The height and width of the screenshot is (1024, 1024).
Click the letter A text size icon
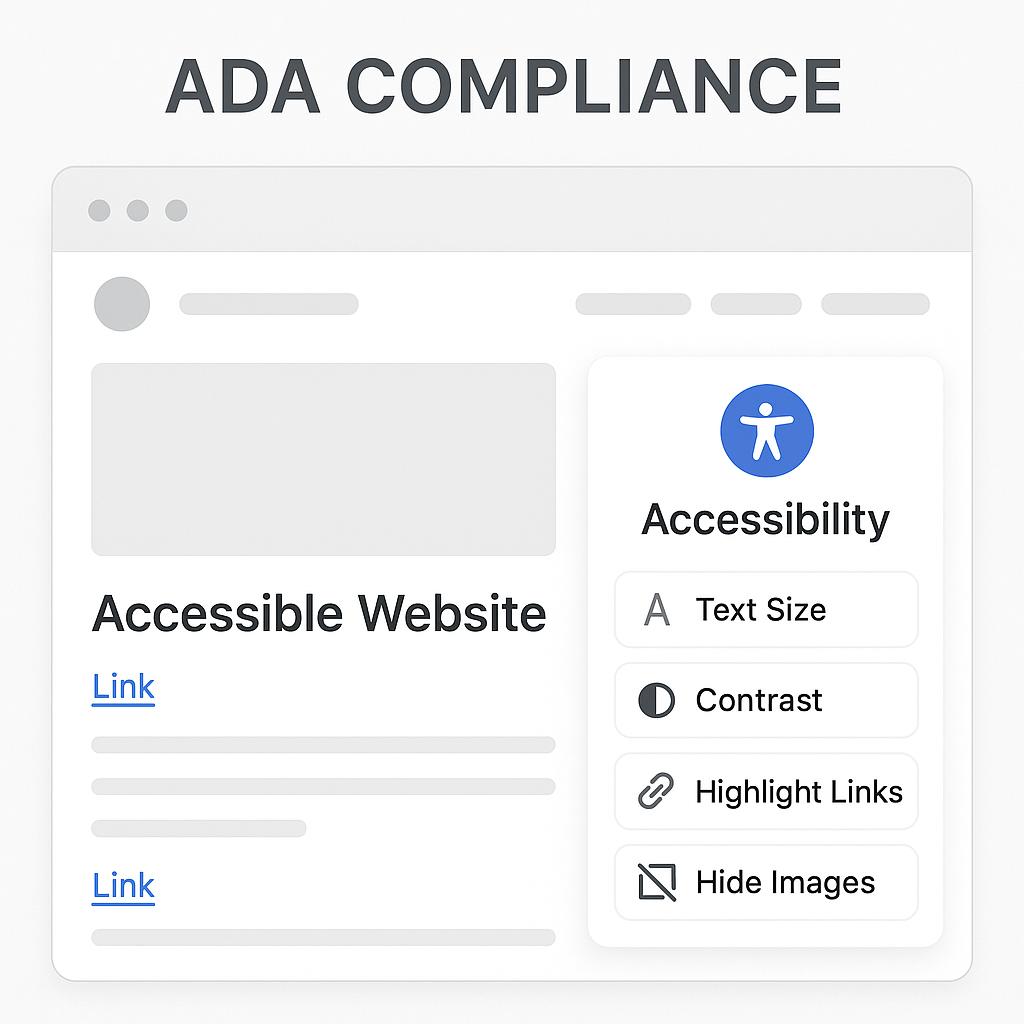coord(656,609)
